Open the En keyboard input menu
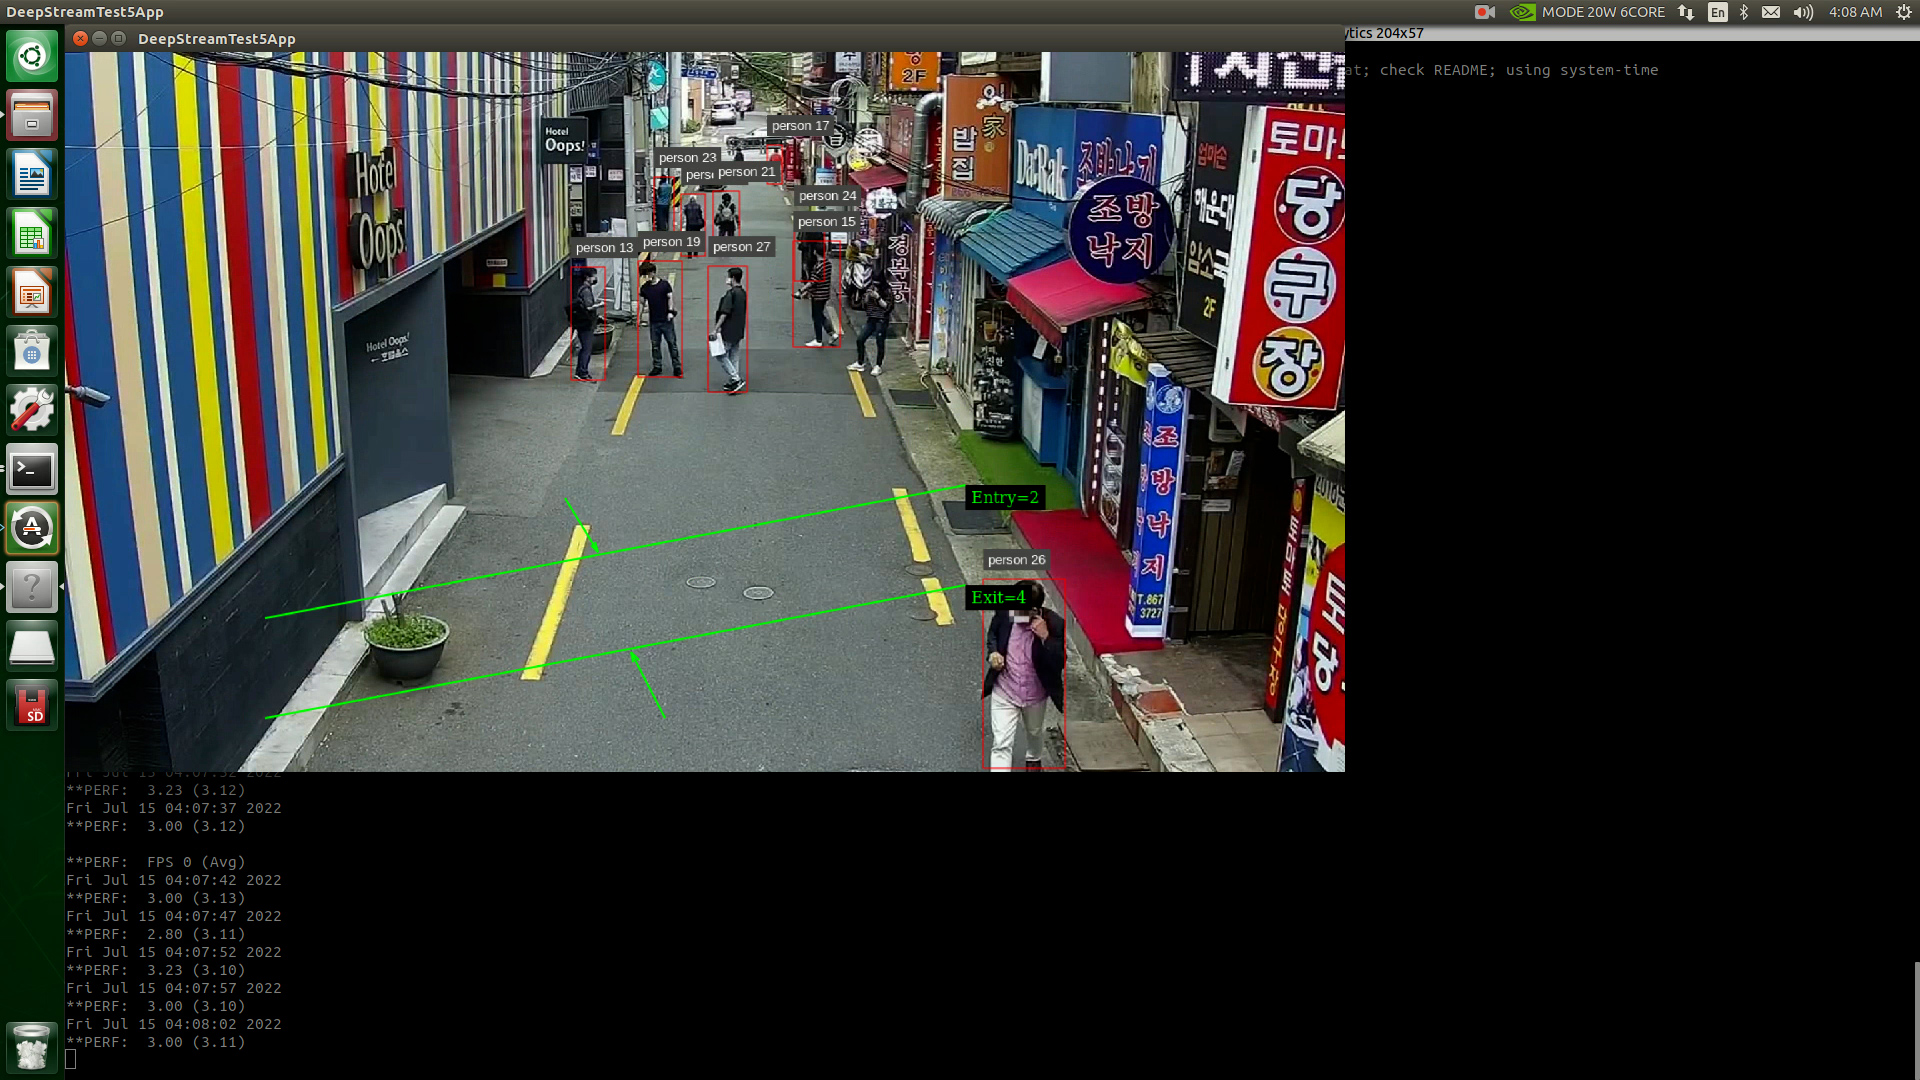 [1717, 12]
